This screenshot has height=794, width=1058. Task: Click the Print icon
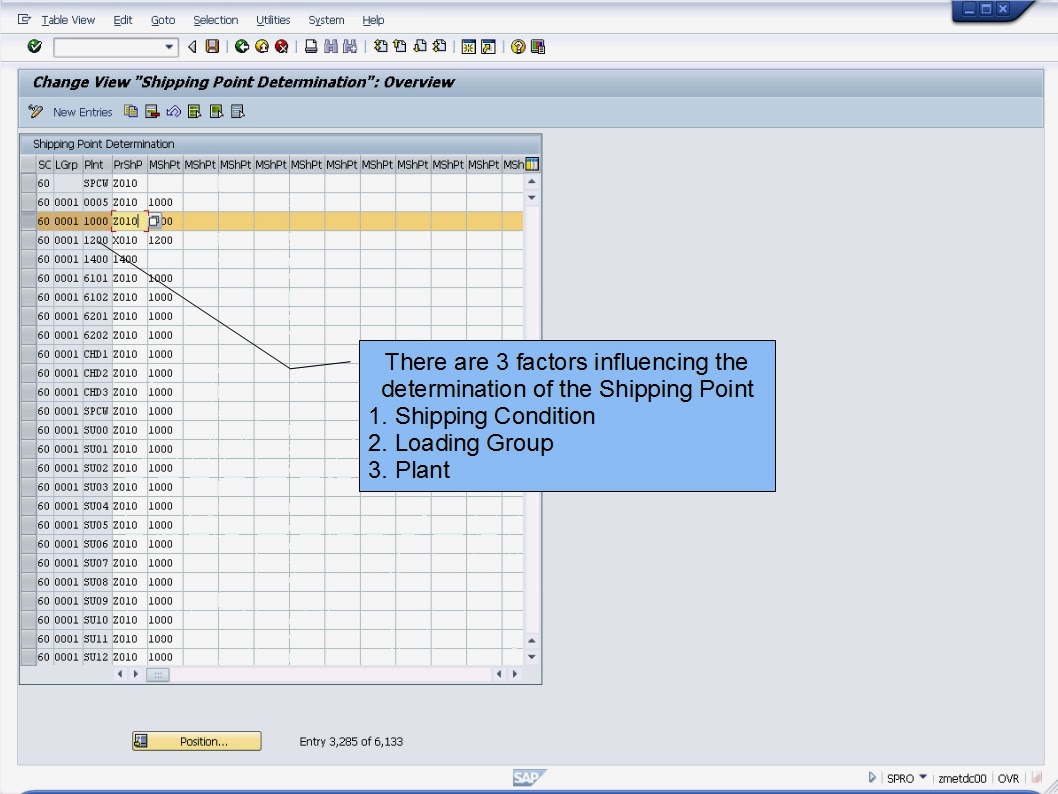311,46
